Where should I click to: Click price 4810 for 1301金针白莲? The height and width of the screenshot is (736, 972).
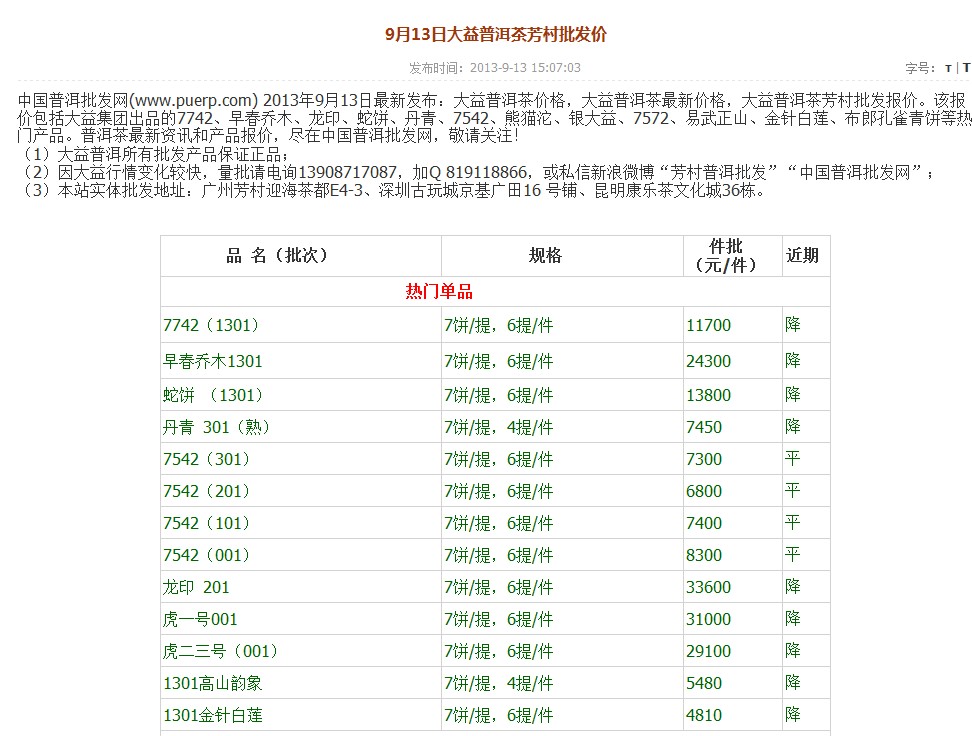point(704,715)
